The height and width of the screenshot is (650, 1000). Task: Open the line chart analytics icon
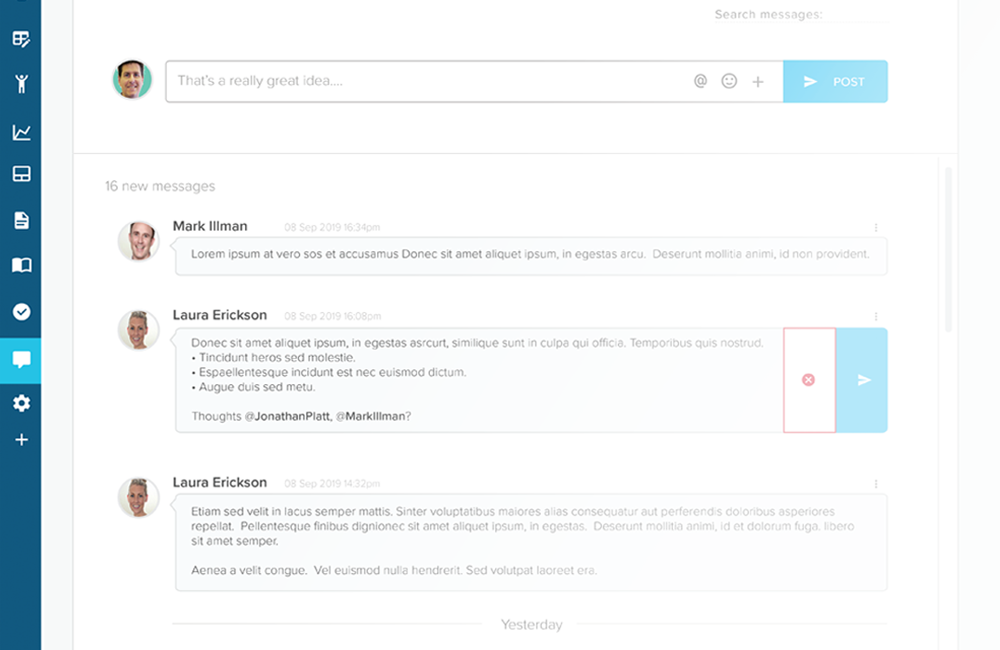21,132
